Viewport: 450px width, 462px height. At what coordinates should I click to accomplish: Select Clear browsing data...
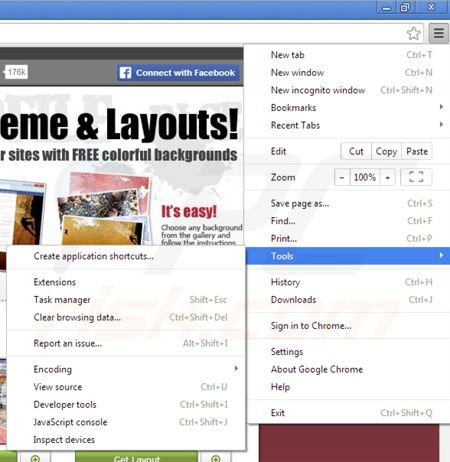coord(126,318)
